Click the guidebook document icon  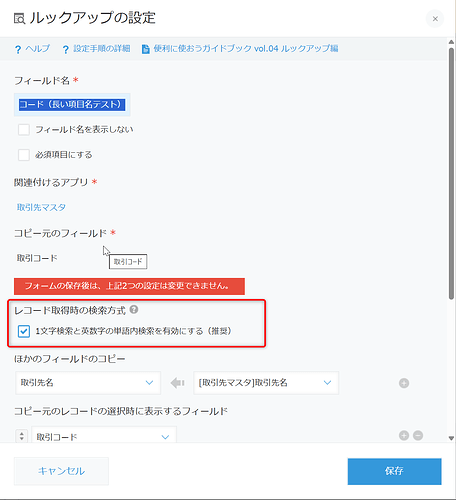point(145,49)
